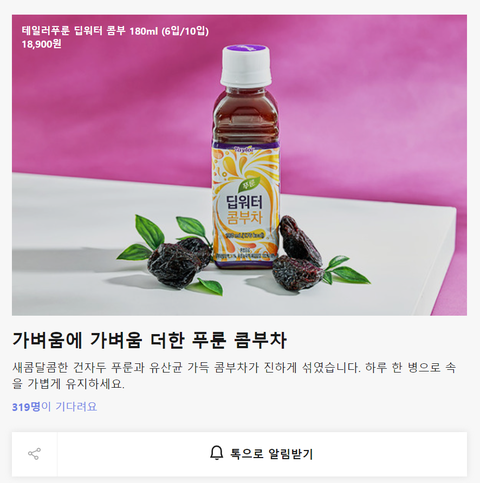Image resolution: width=480 pixels, height=483 pixels.
Task: Click the share icon at bottom left
Action: click(34, 454)
